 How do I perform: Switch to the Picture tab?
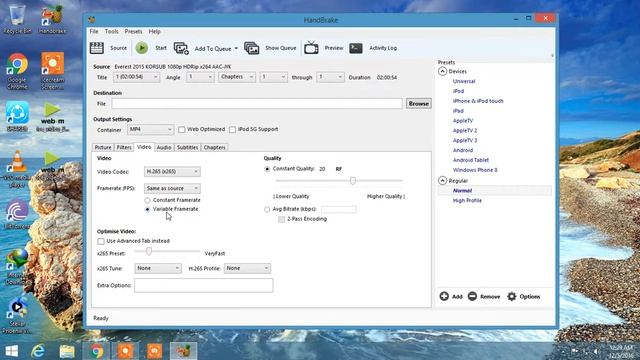[x=103, y=147]
